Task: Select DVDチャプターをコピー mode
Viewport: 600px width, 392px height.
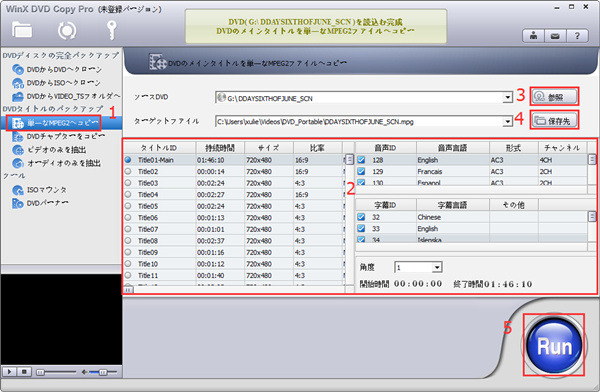Action: (x=58, y=136)
